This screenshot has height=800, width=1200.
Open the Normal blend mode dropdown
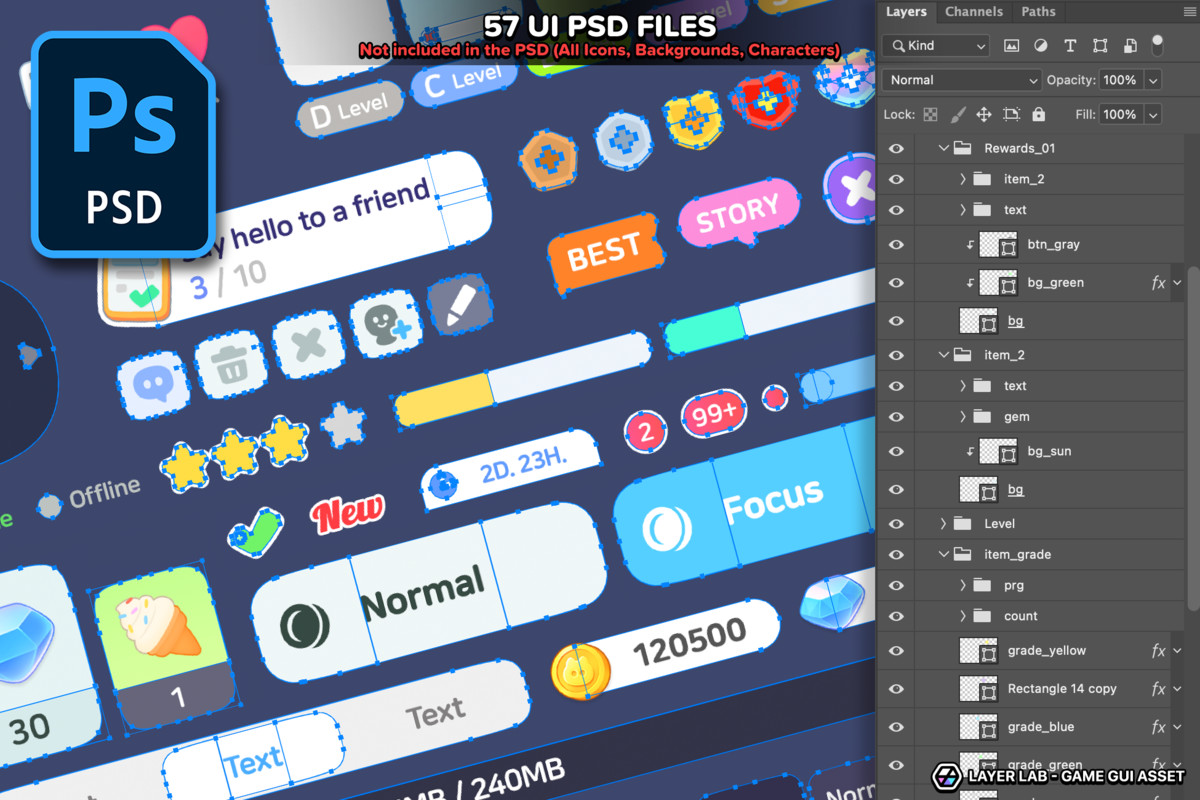pyautogui.click(x=962, y=80)
